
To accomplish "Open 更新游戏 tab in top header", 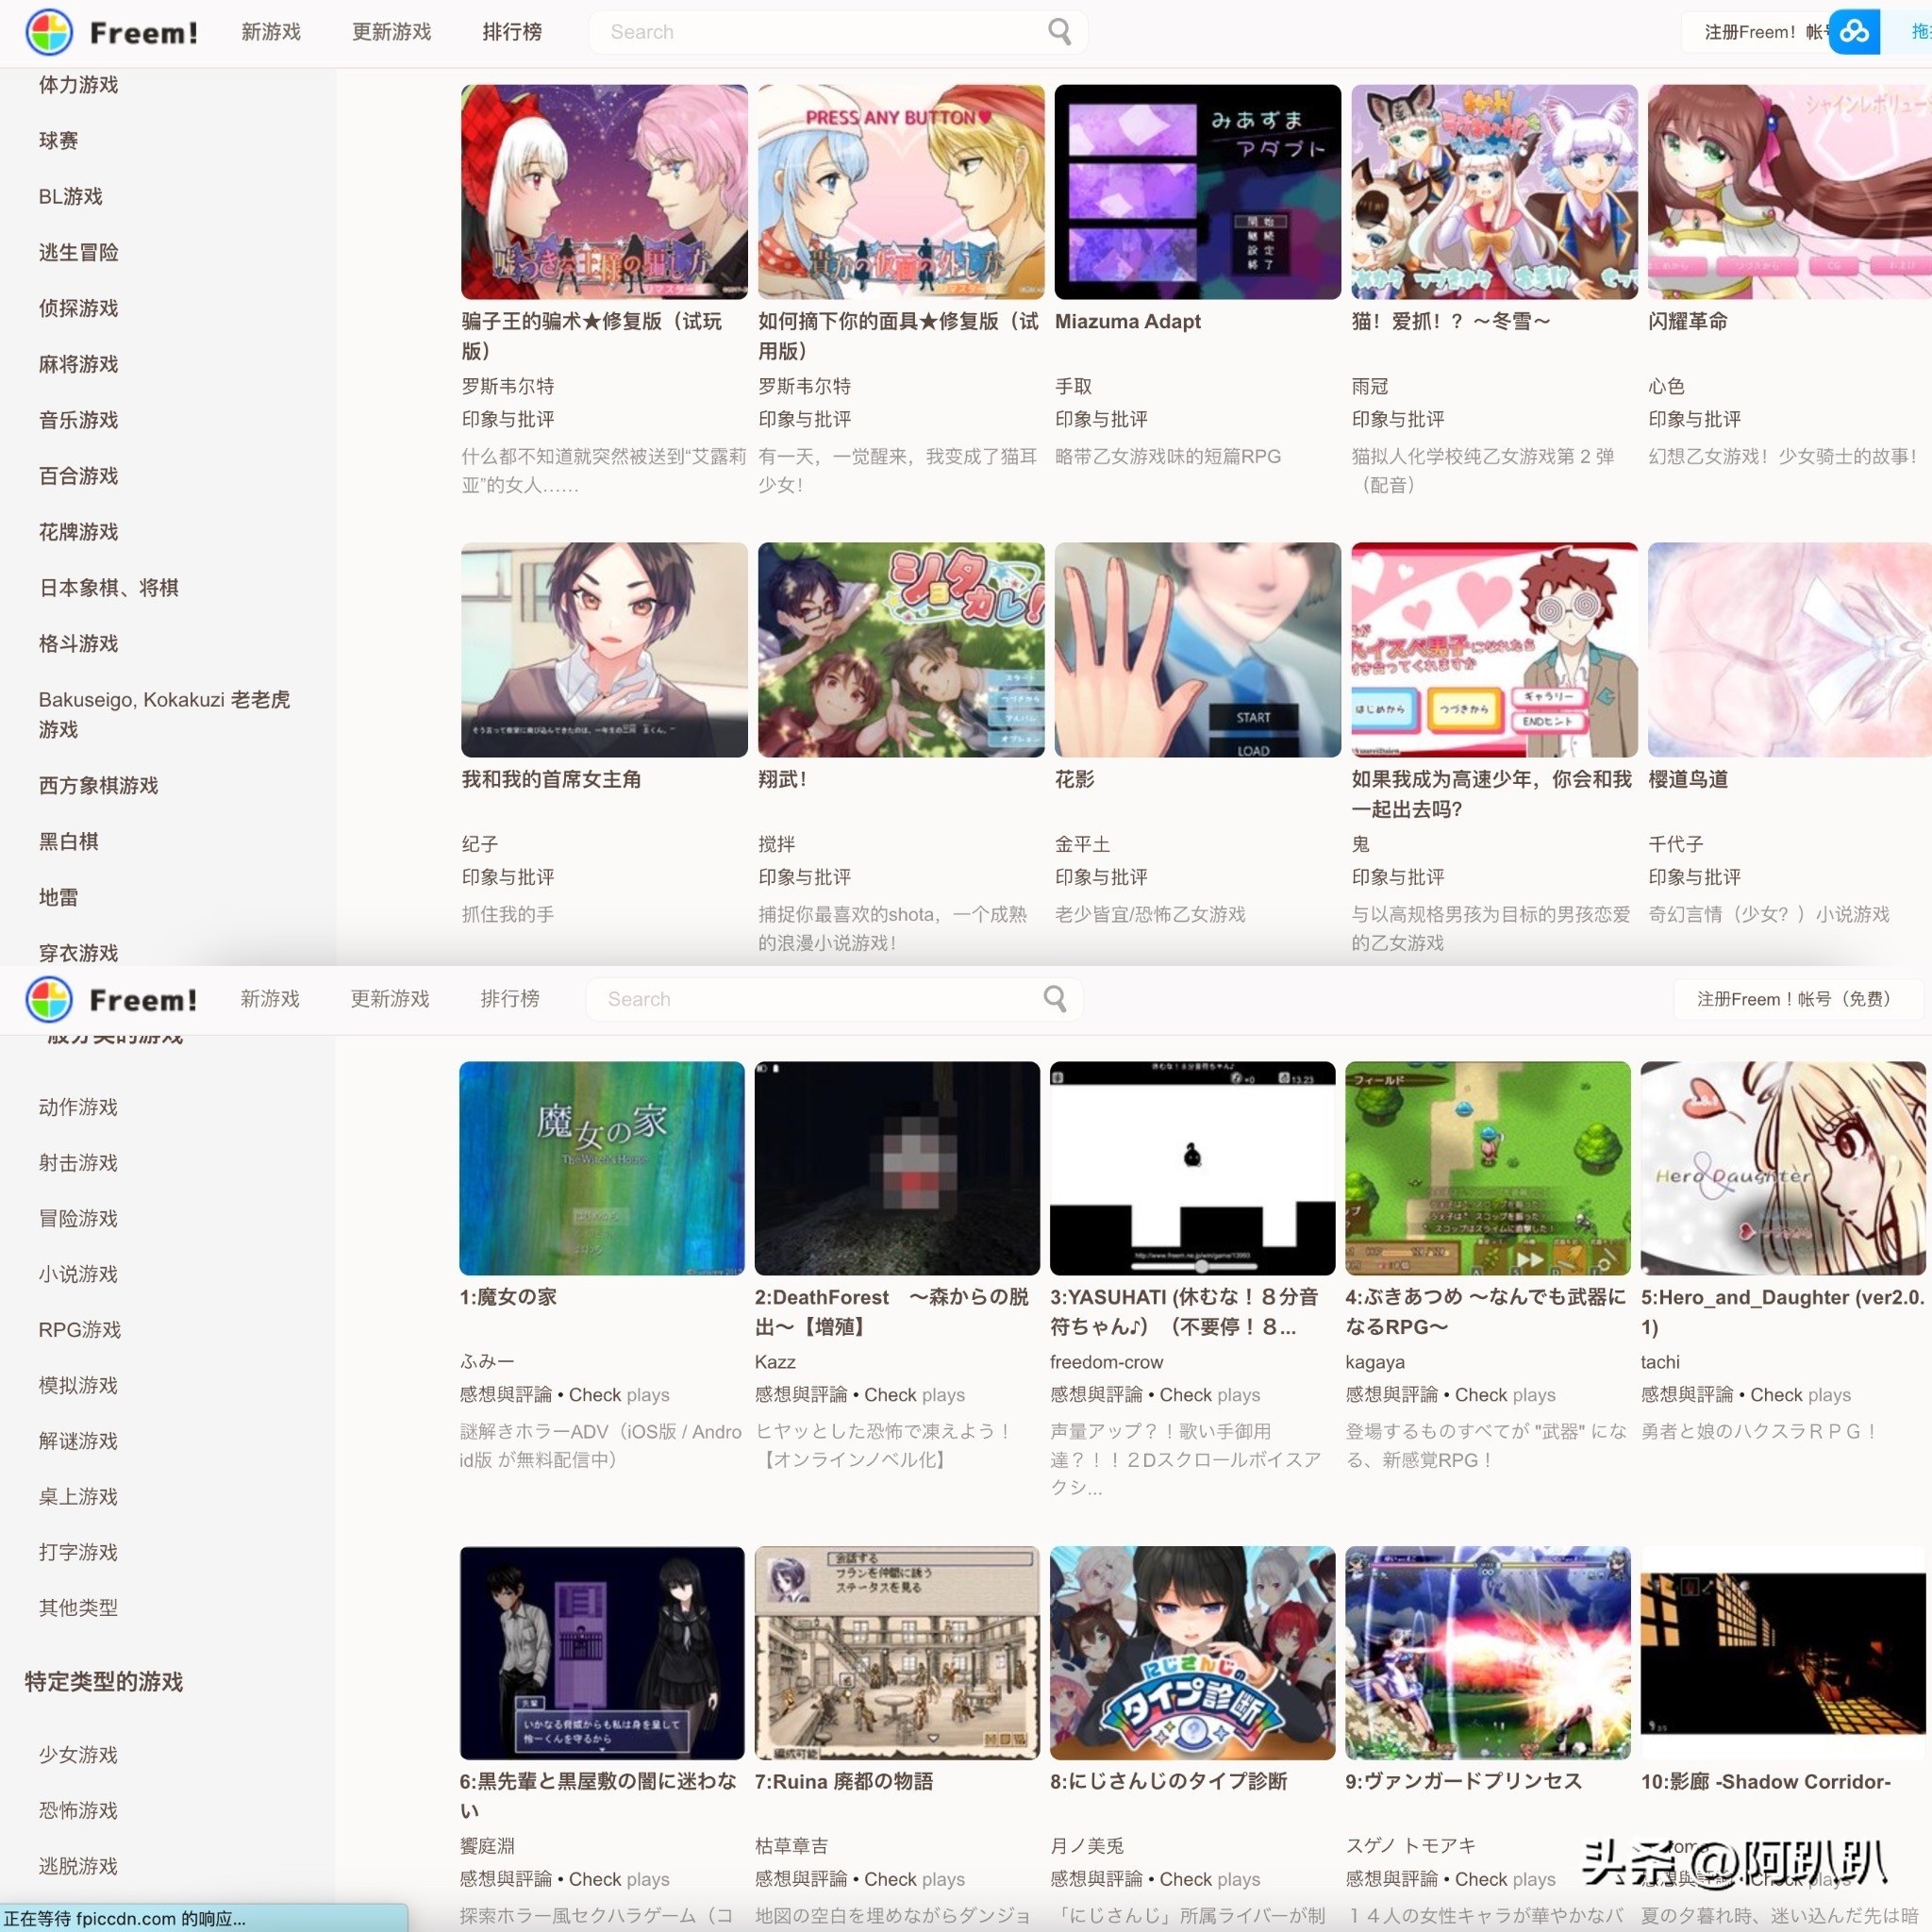I will [x=391, y=32].
